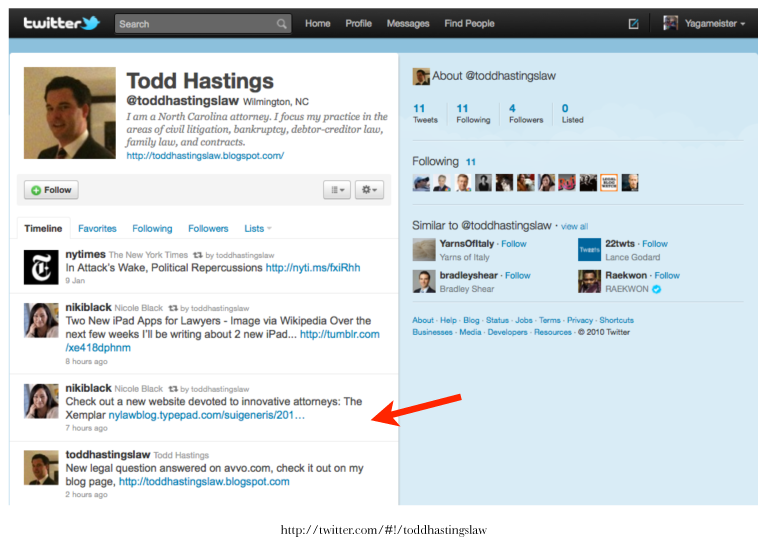This screenshot has height=556, width=767.
Task: Click last avatar in Following grid
Action: click(x=630, y=183)
